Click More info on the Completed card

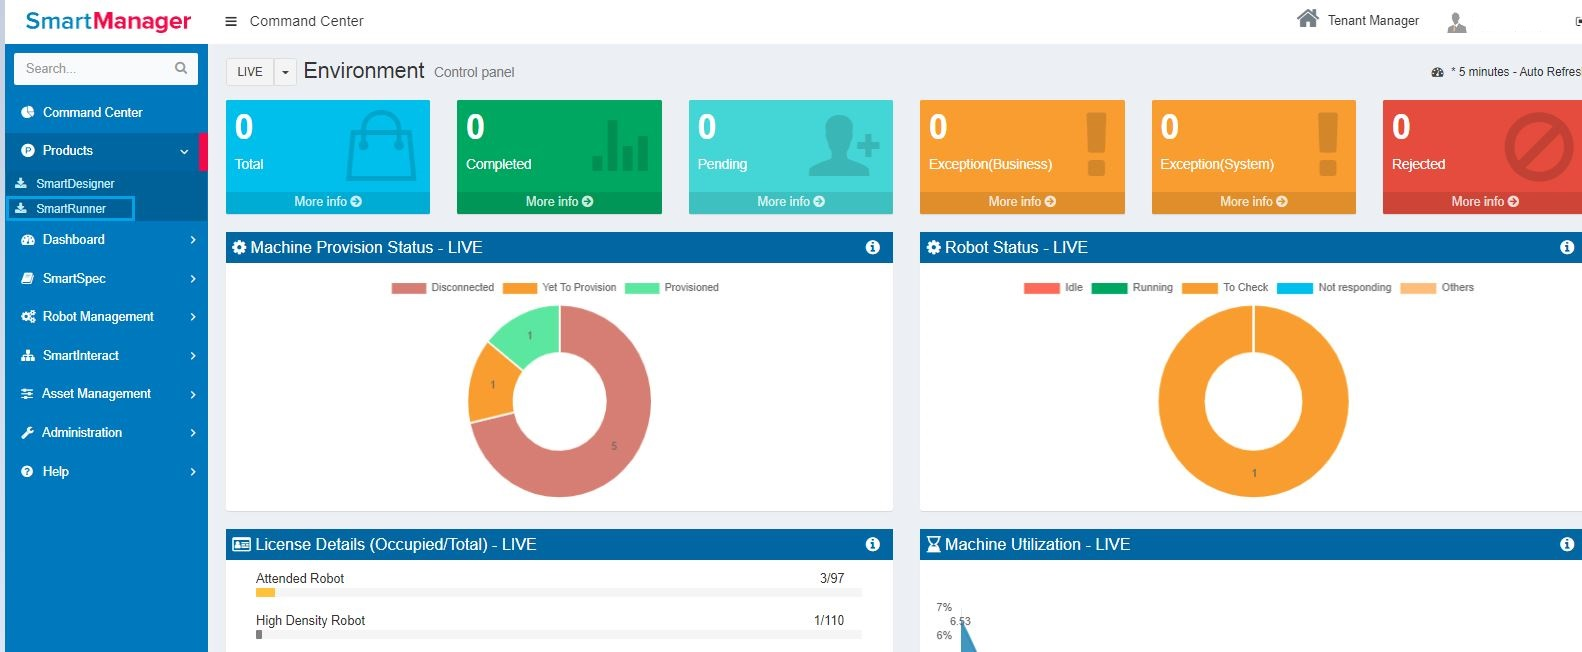pyautogui.click(x=559, y=202)
